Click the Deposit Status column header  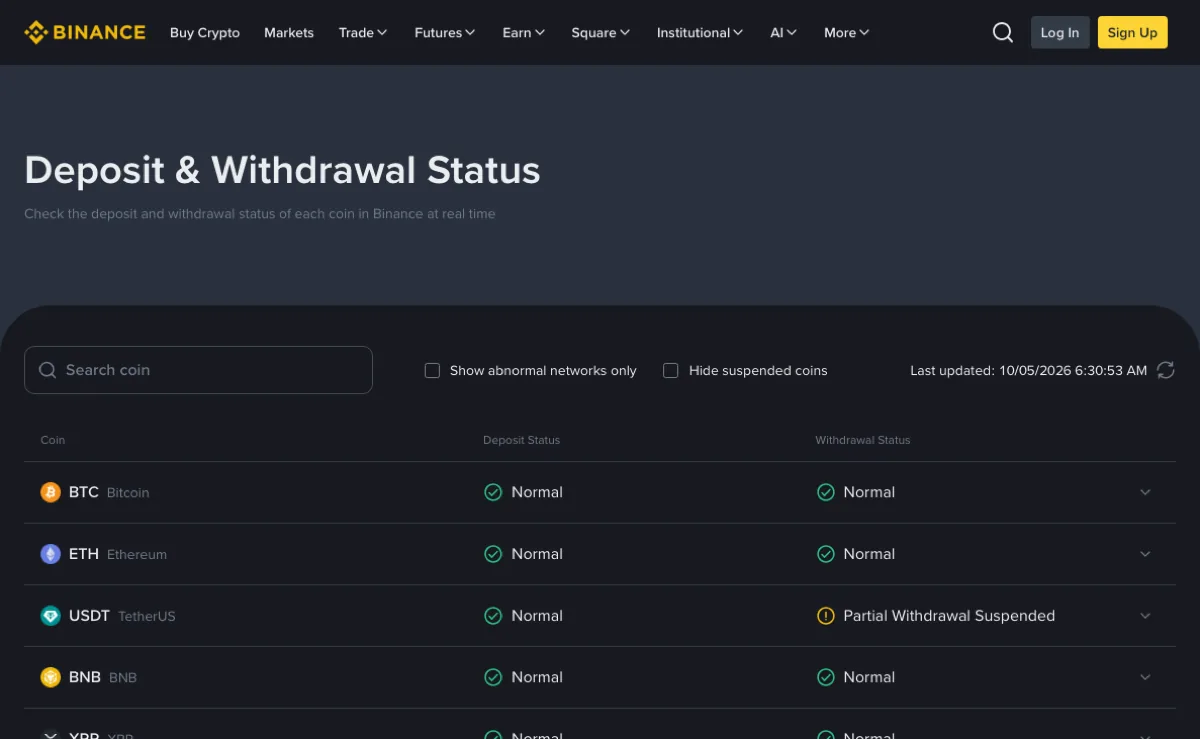[x=521, y=440]
